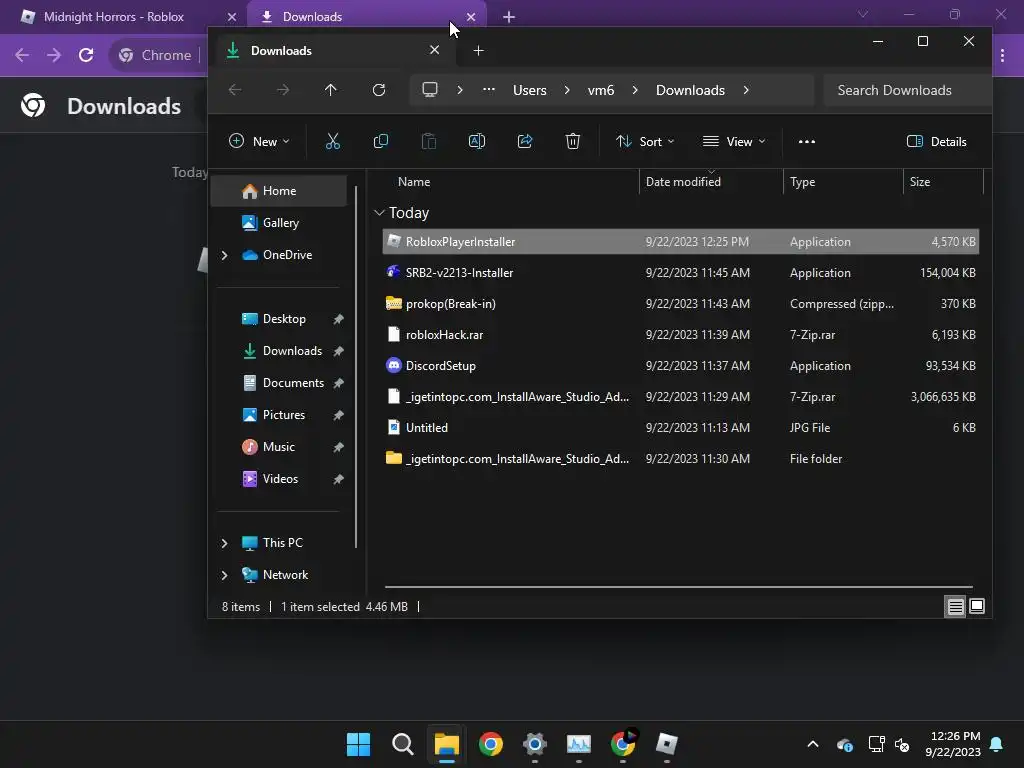Open the Windows Start menu

click(358, 744)
